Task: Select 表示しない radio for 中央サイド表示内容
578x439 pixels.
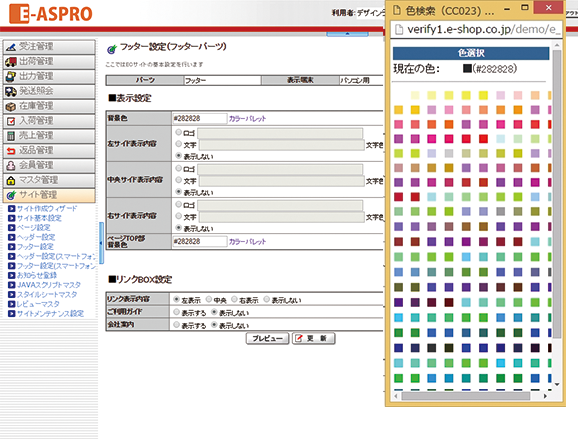Action: (x=178, y=192)
